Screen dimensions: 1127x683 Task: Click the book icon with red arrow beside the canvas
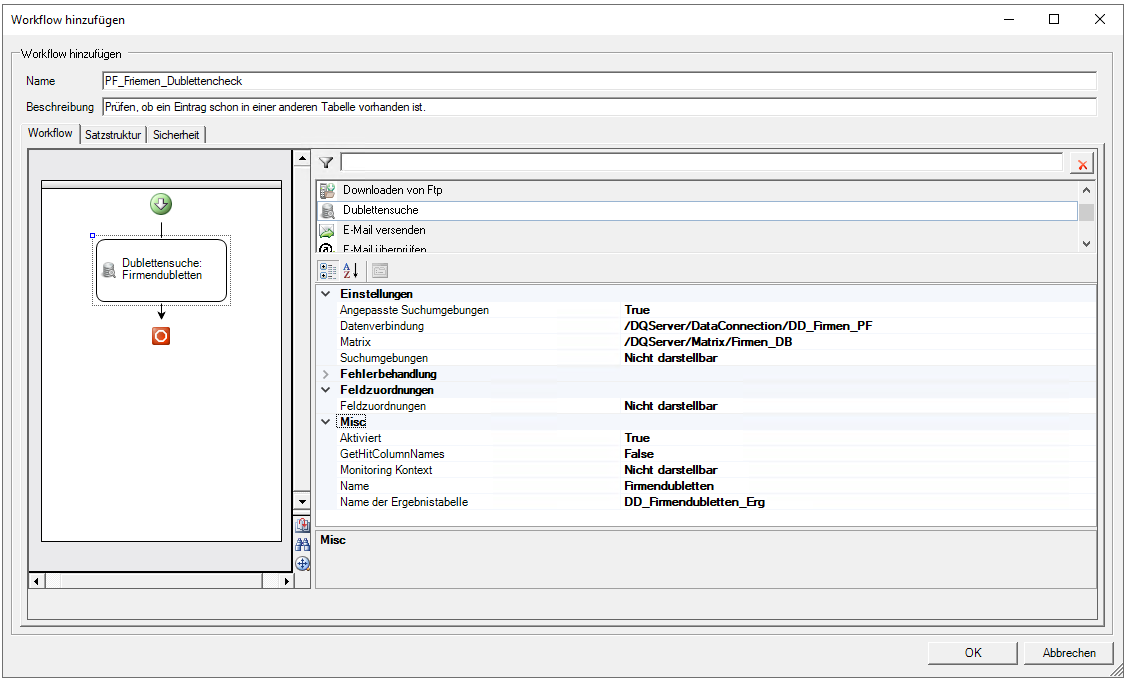(x=303, y=526)
